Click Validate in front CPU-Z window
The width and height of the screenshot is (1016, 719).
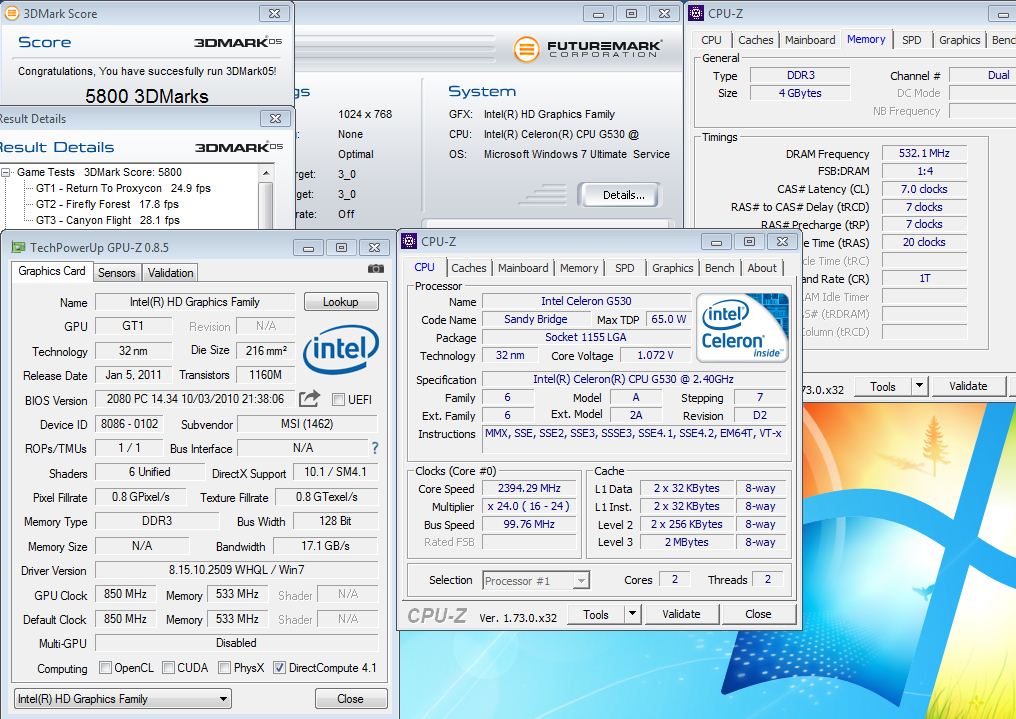pos(681,614)
